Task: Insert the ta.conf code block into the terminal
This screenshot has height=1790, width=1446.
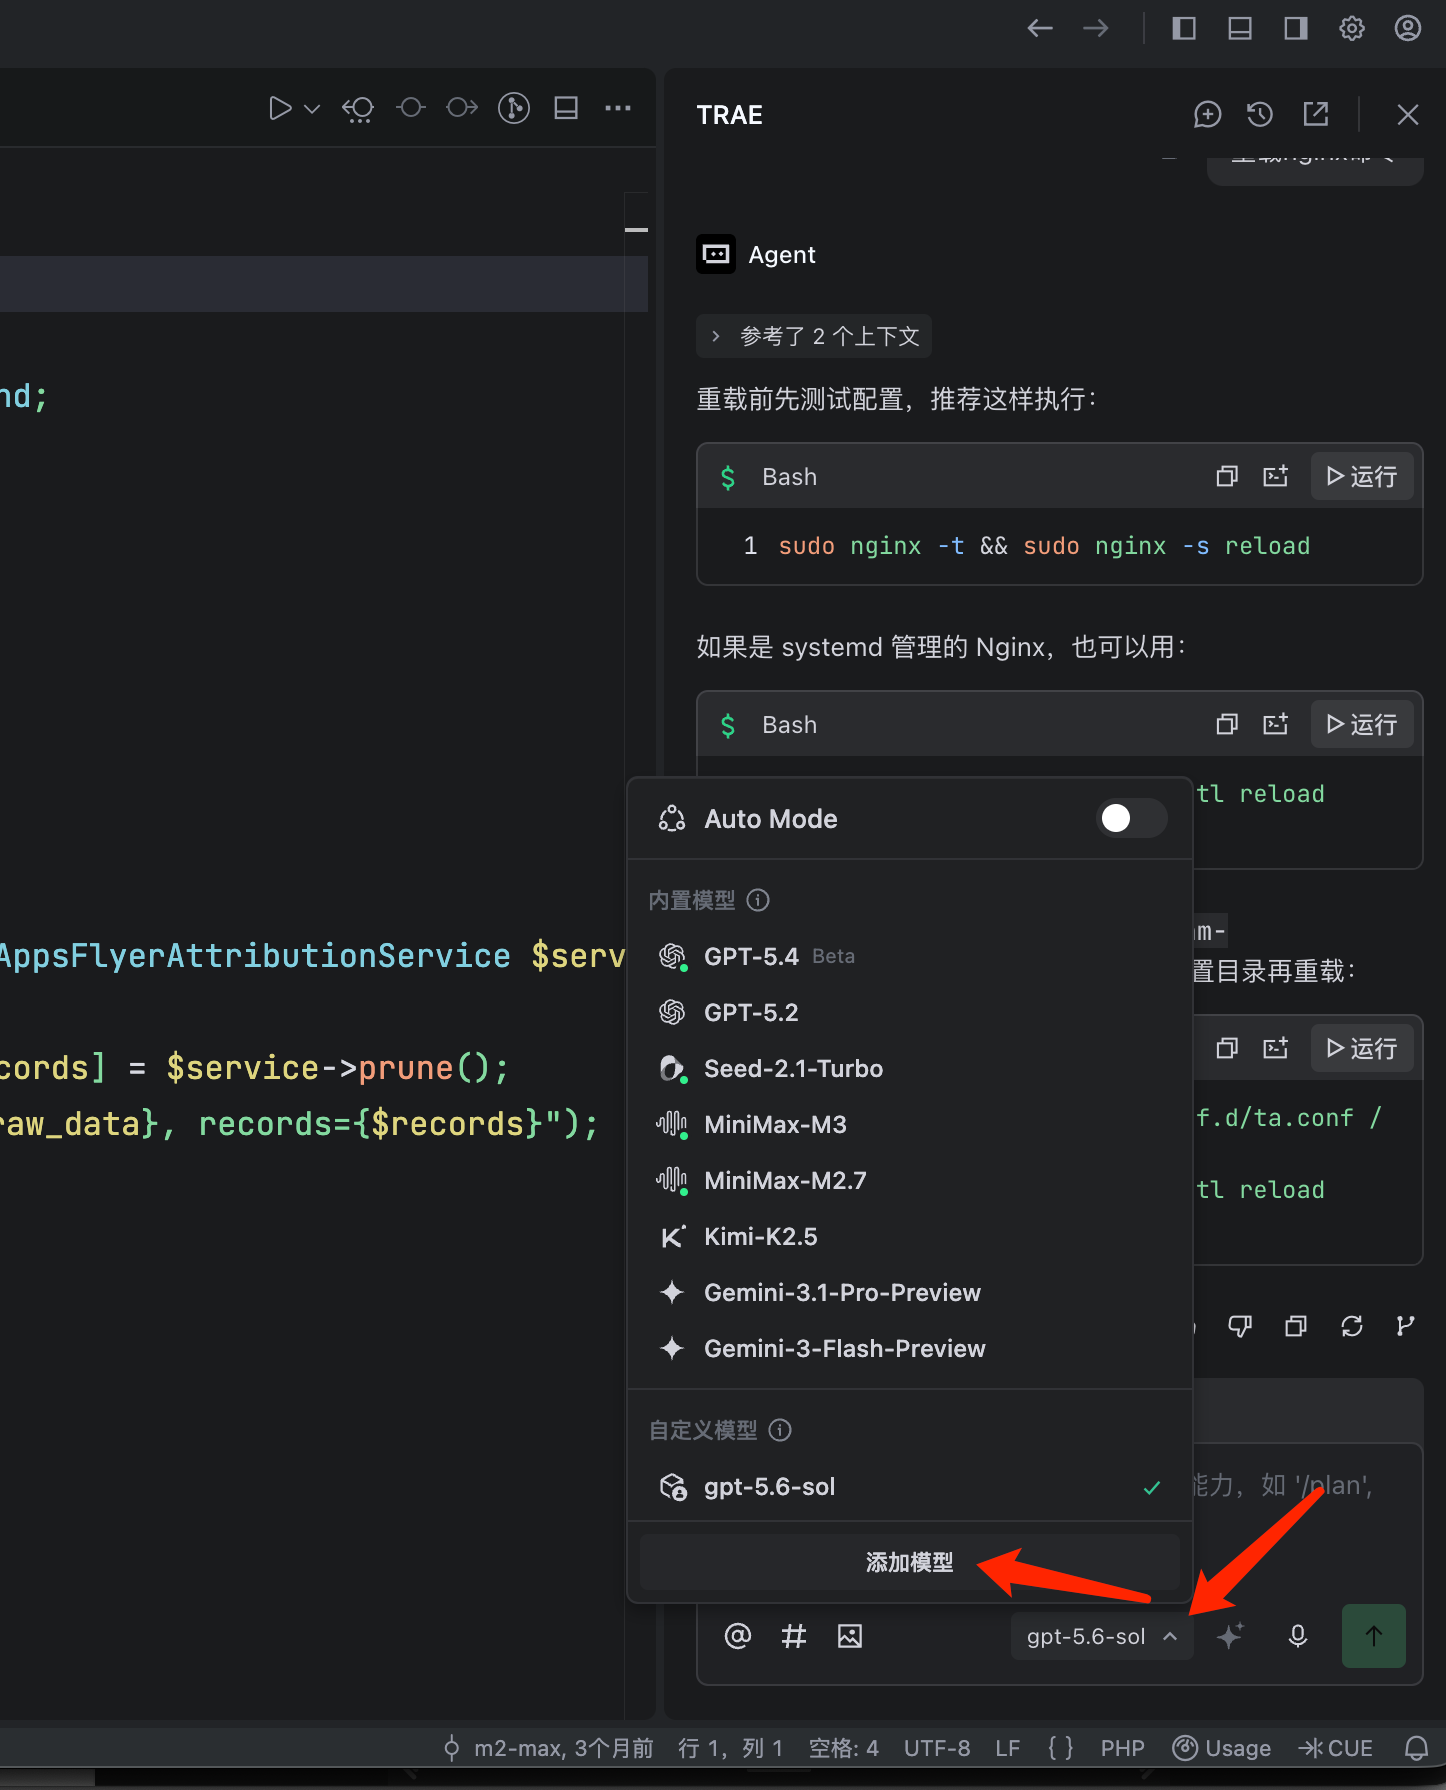Action: (x=1276, y=1048)
